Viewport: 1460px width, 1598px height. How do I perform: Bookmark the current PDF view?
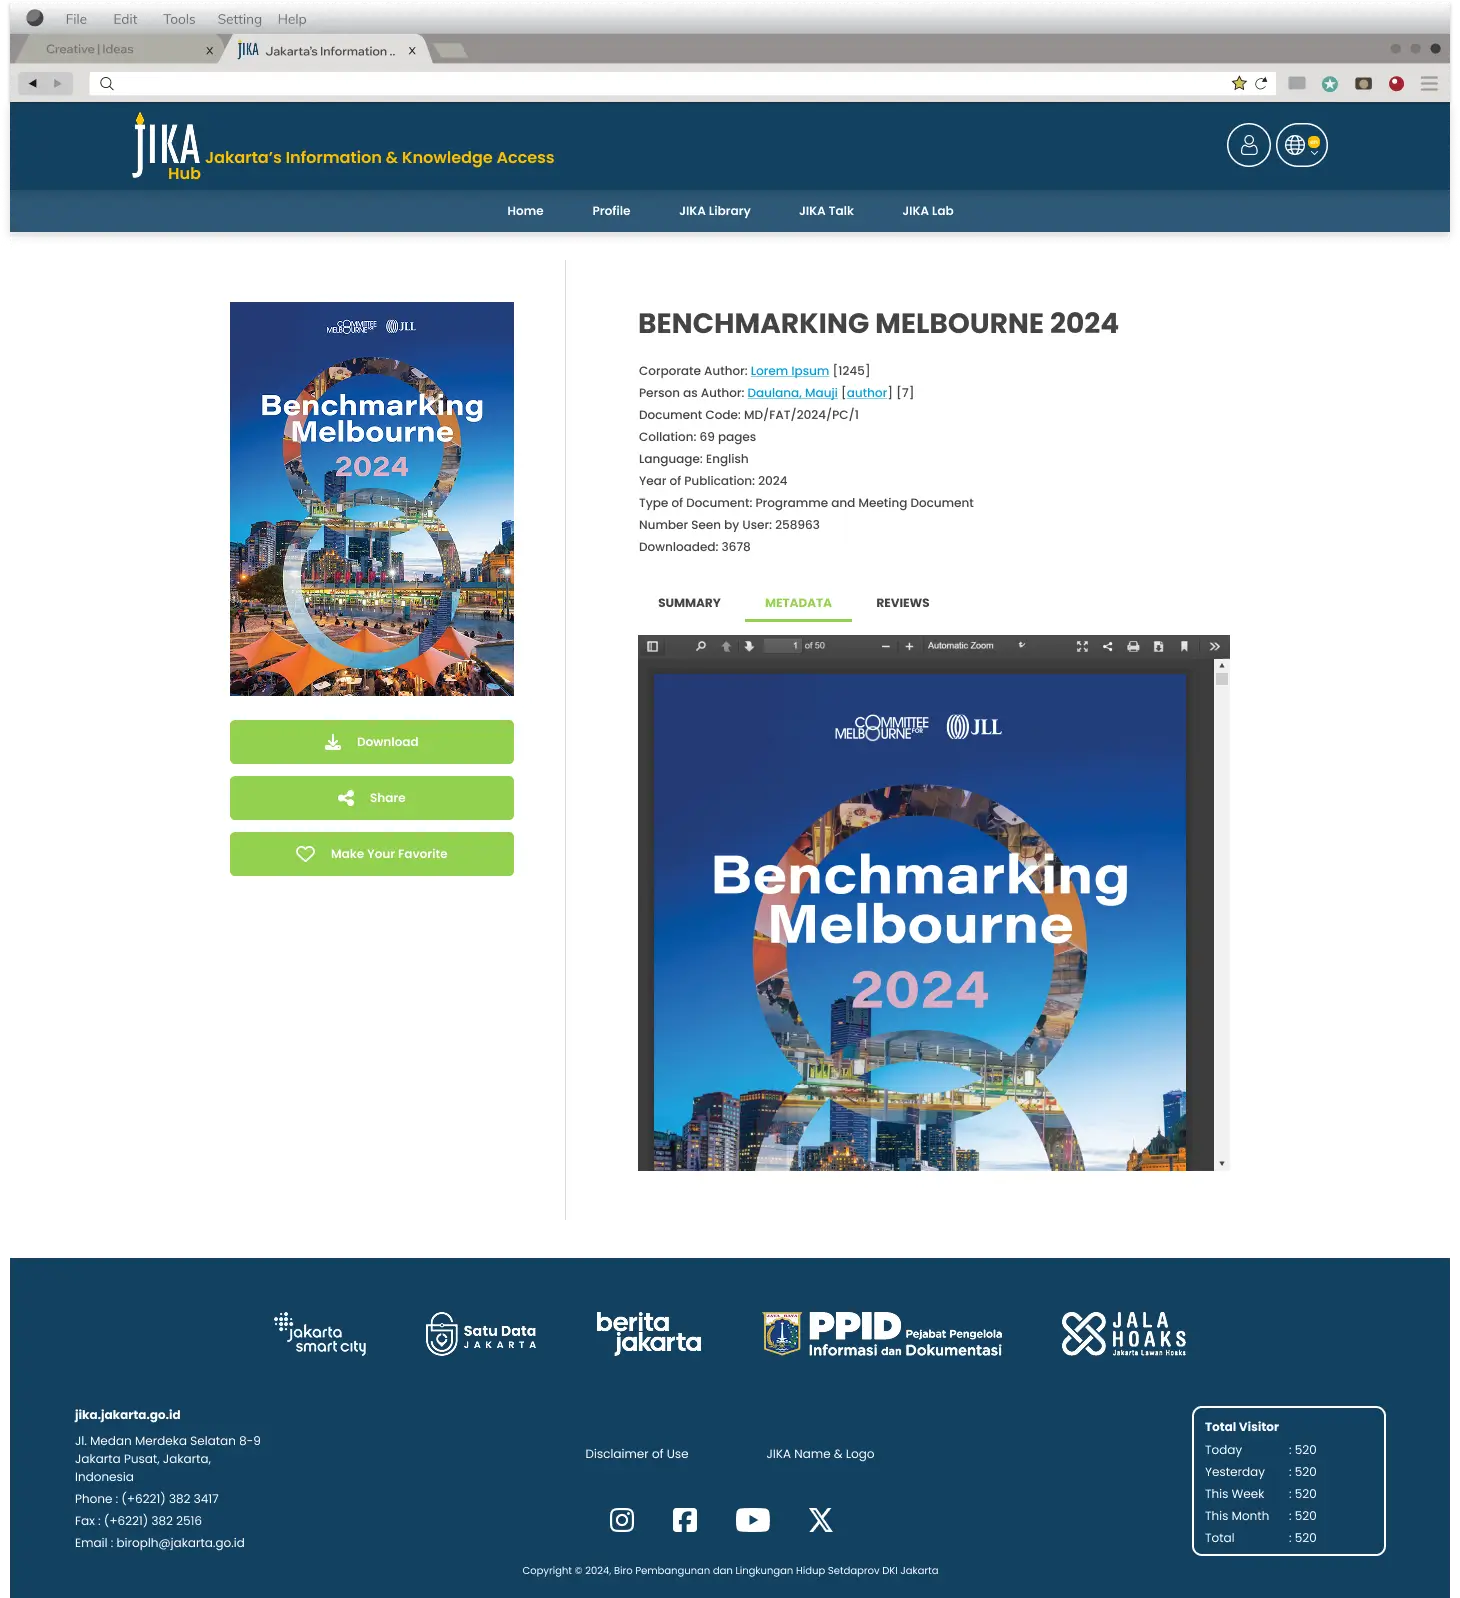pos(1184,646)
